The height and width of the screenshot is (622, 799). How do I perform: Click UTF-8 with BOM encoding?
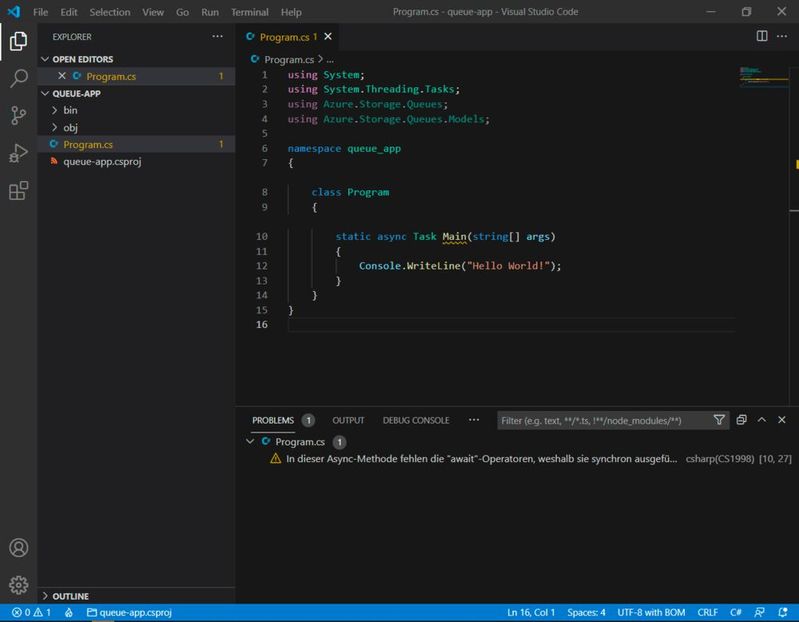pos(651,612)
